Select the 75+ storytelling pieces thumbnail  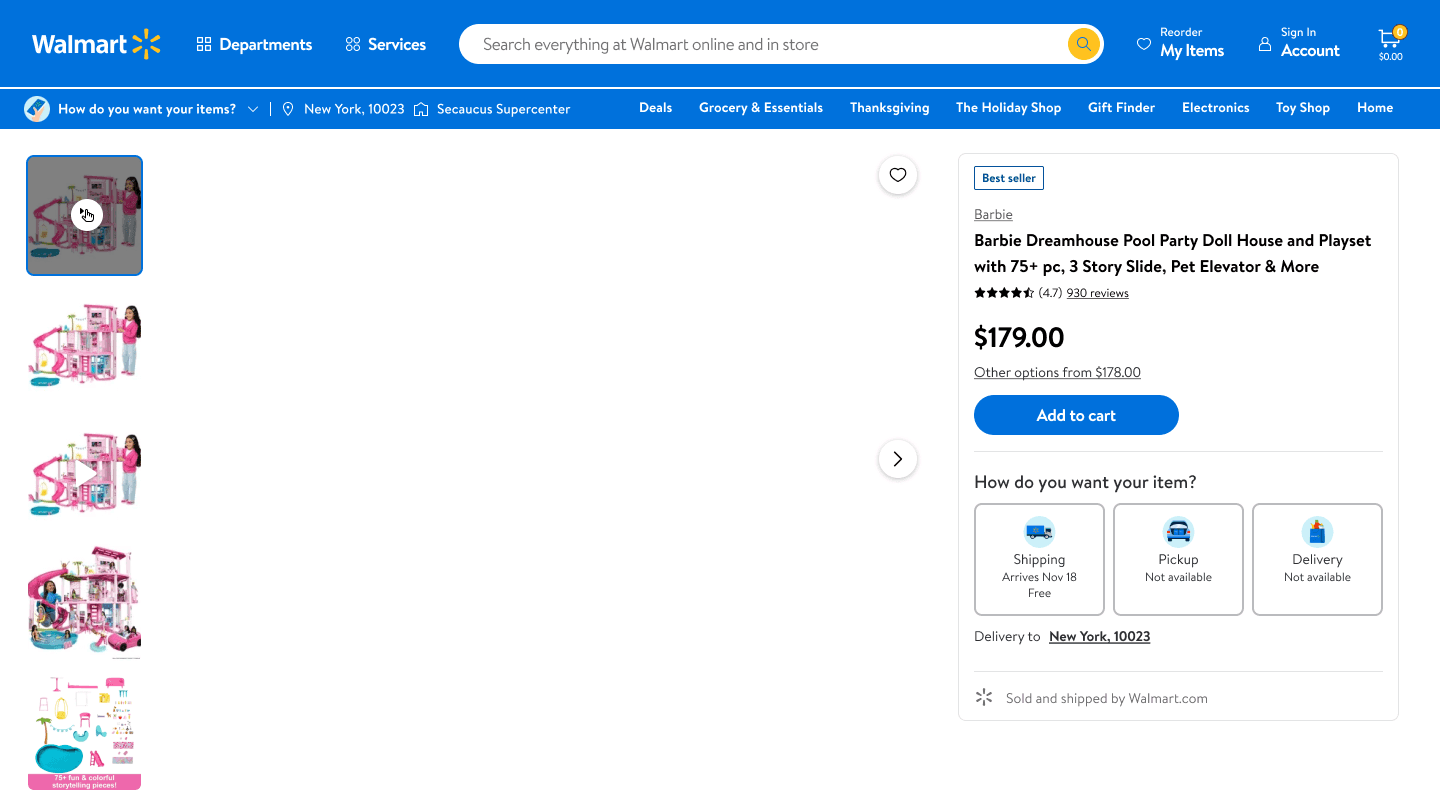85,733
